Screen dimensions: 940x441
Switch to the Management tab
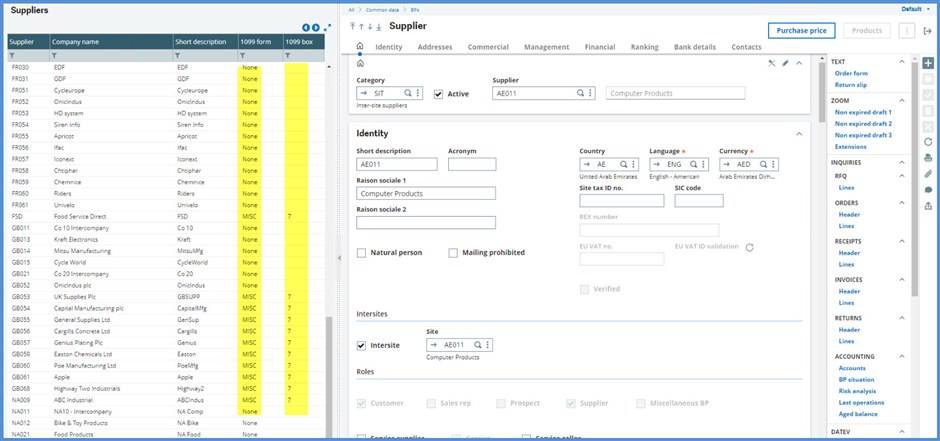546,47
